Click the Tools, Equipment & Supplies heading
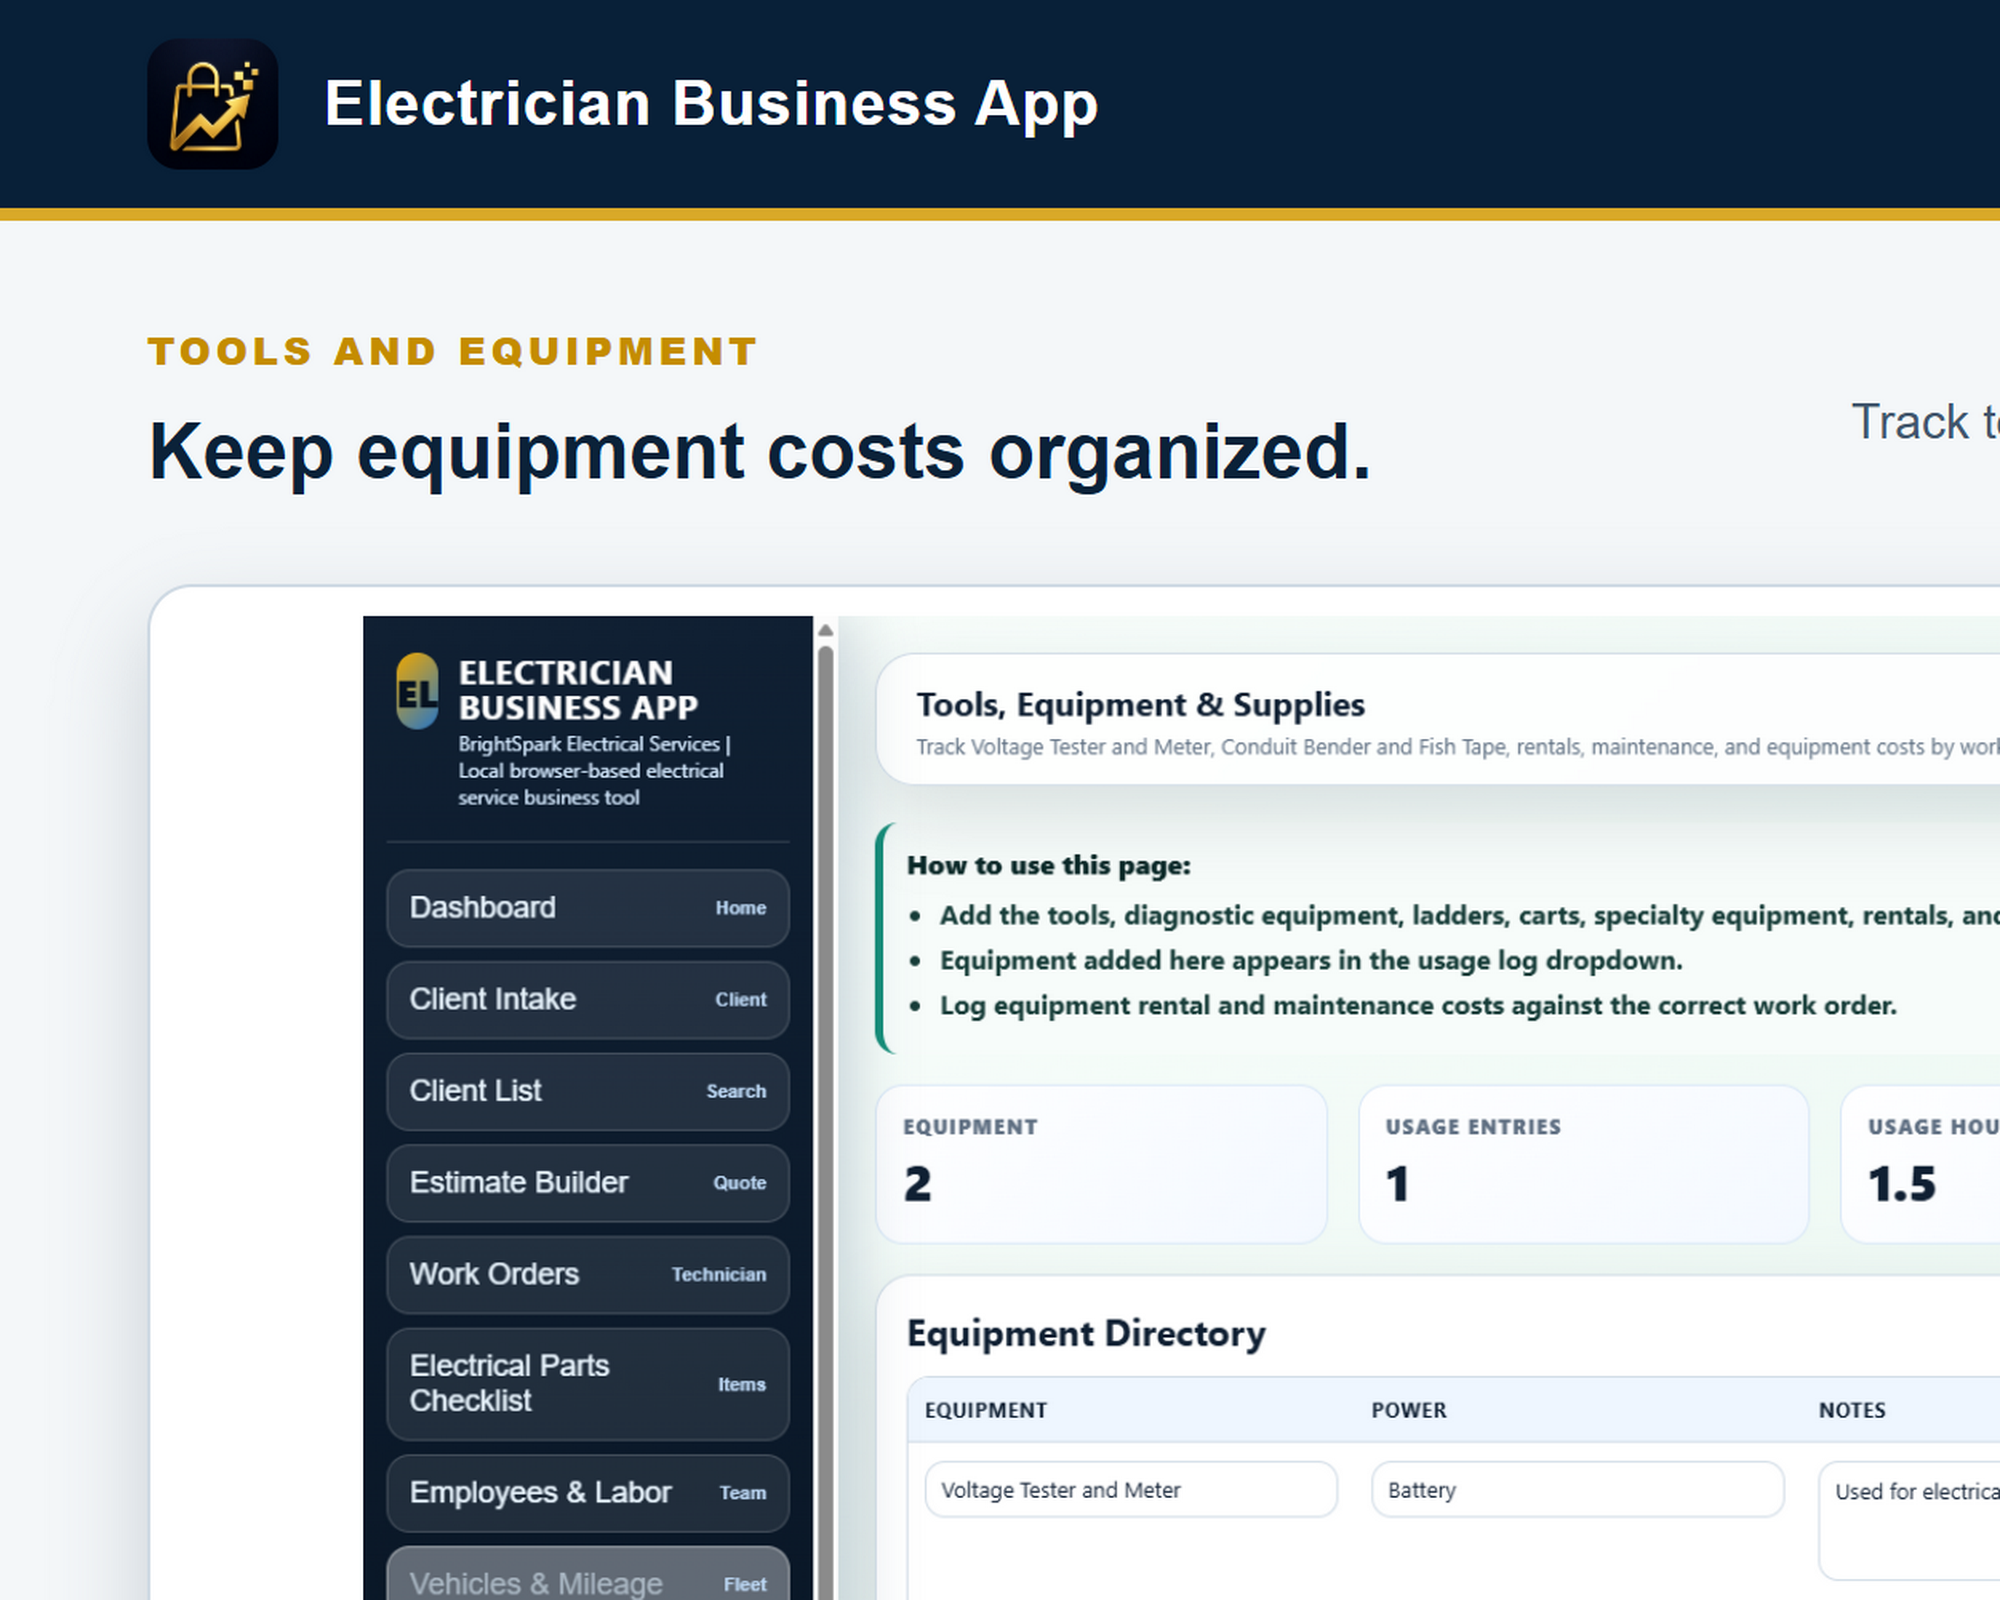 1141,705
